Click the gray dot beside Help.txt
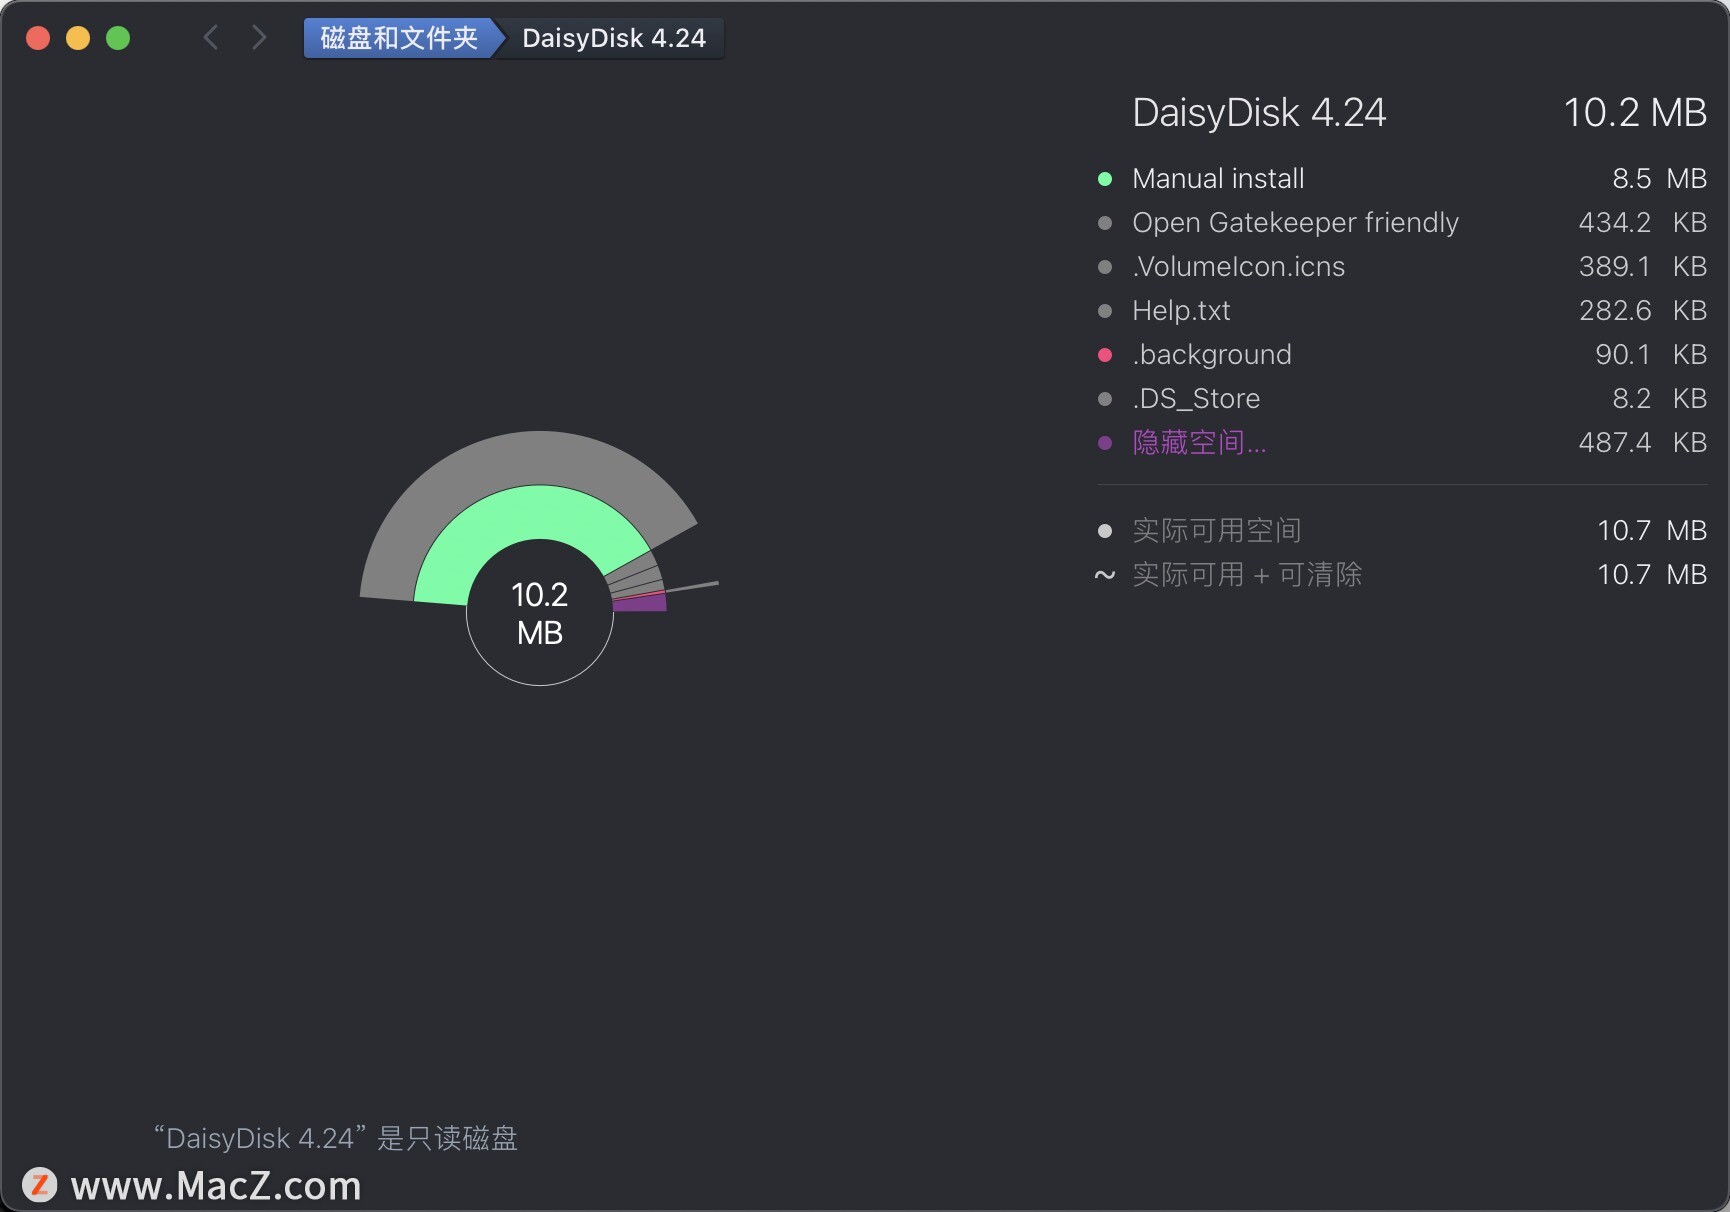 click(1105, 311)
